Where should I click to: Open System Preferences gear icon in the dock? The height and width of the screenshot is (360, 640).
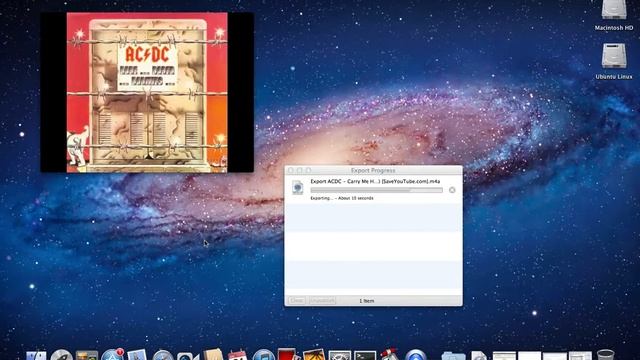pyautogui.click(x=340, y=355)
